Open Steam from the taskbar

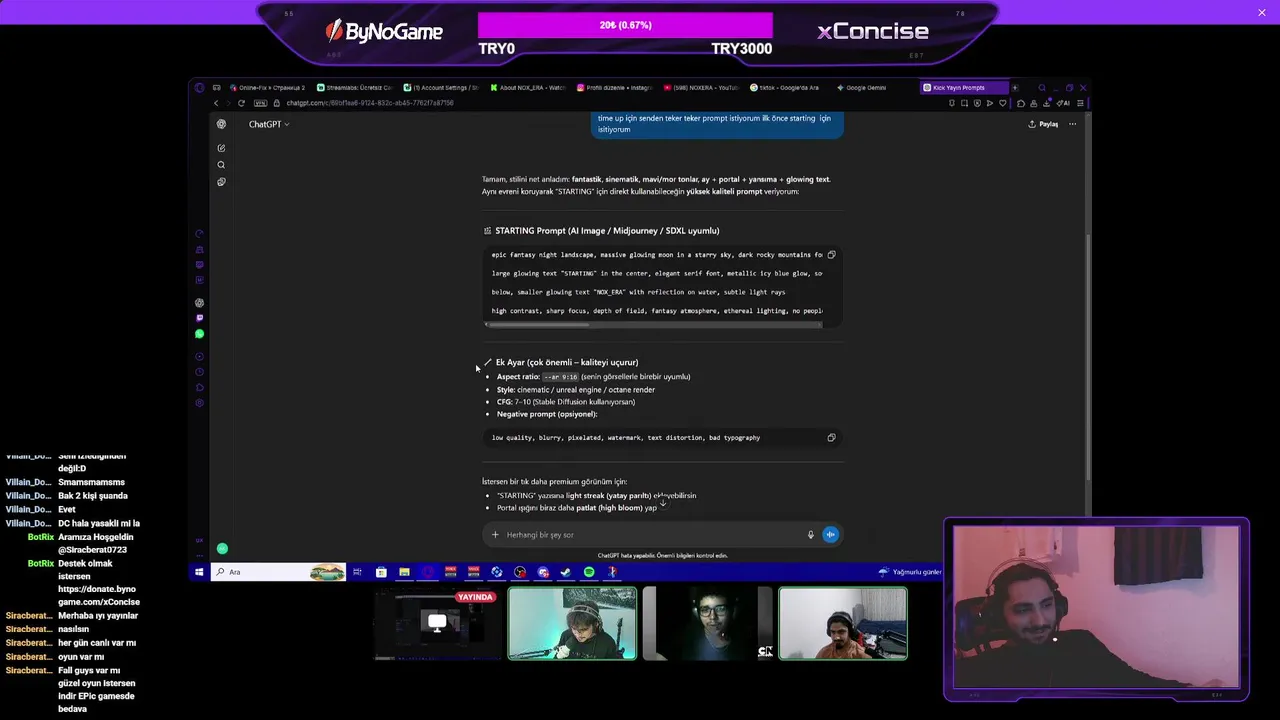pyautogui.click(x=566, y=572)
